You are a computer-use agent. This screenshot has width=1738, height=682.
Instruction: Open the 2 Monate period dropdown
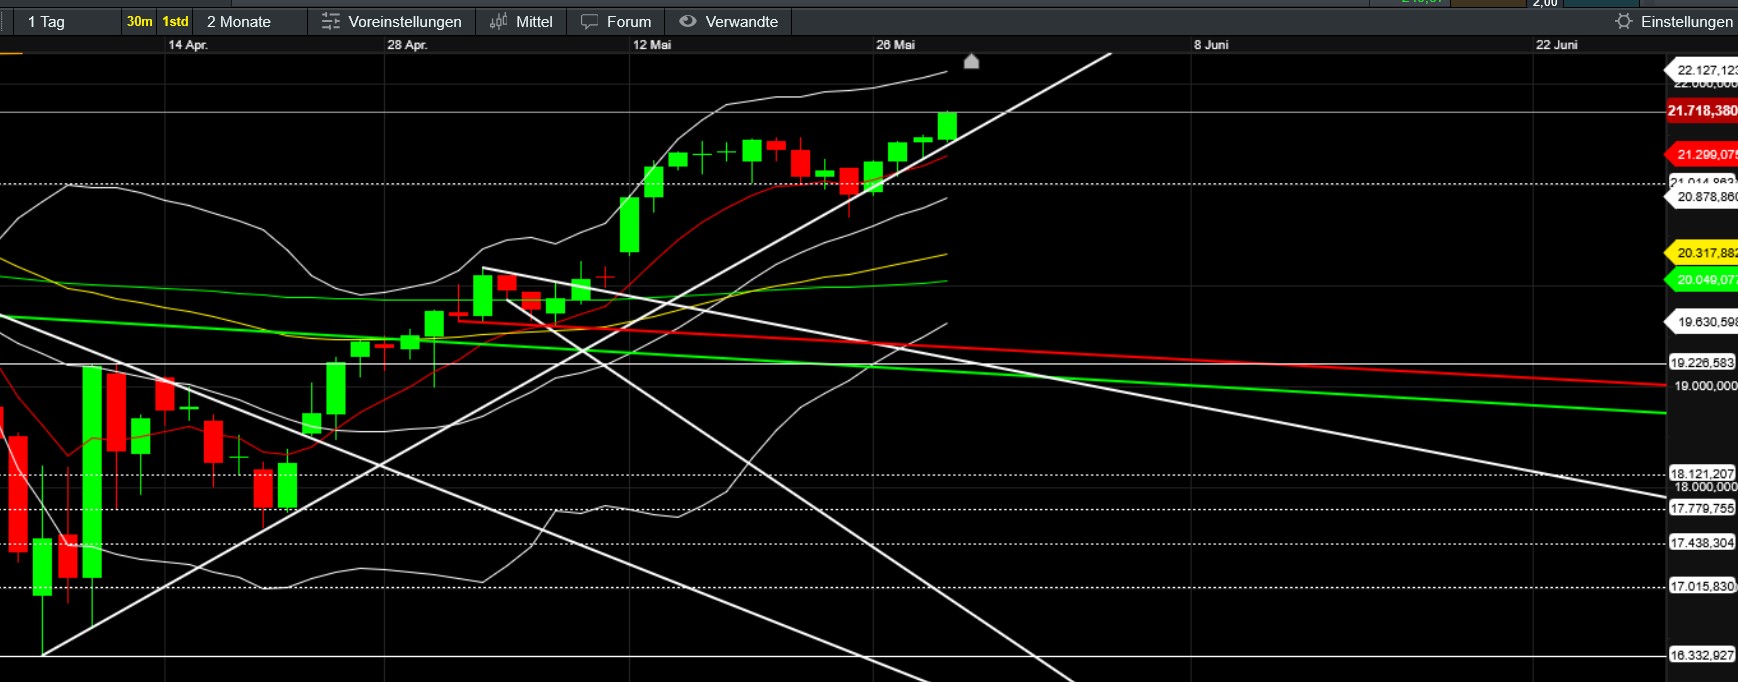click(249, 21)
